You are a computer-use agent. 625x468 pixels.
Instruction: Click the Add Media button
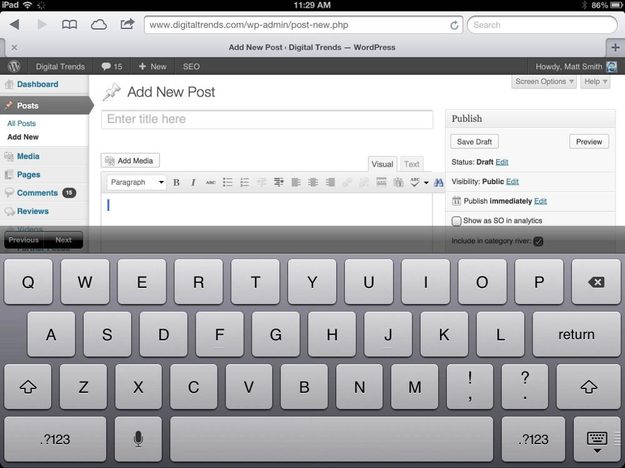coord(130,161)
